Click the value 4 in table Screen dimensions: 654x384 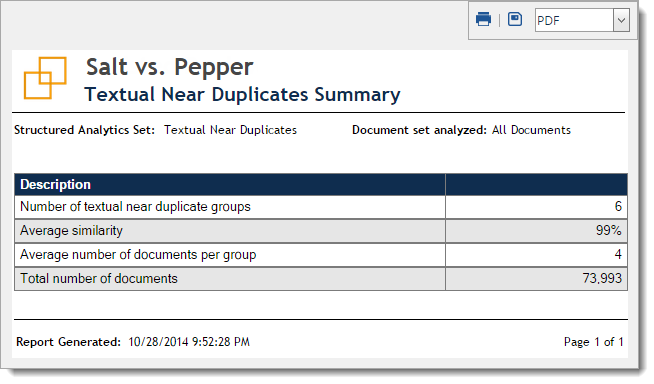point(618,254)
